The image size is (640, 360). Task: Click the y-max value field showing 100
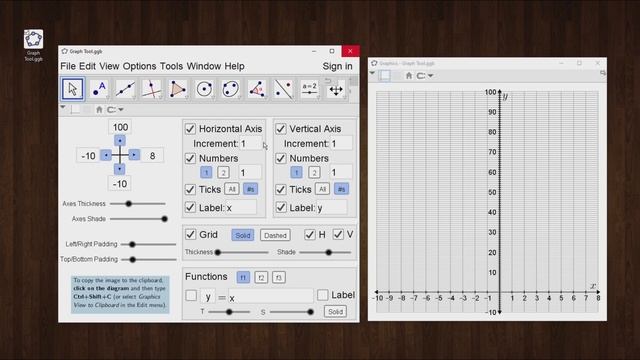pos(120,127)
